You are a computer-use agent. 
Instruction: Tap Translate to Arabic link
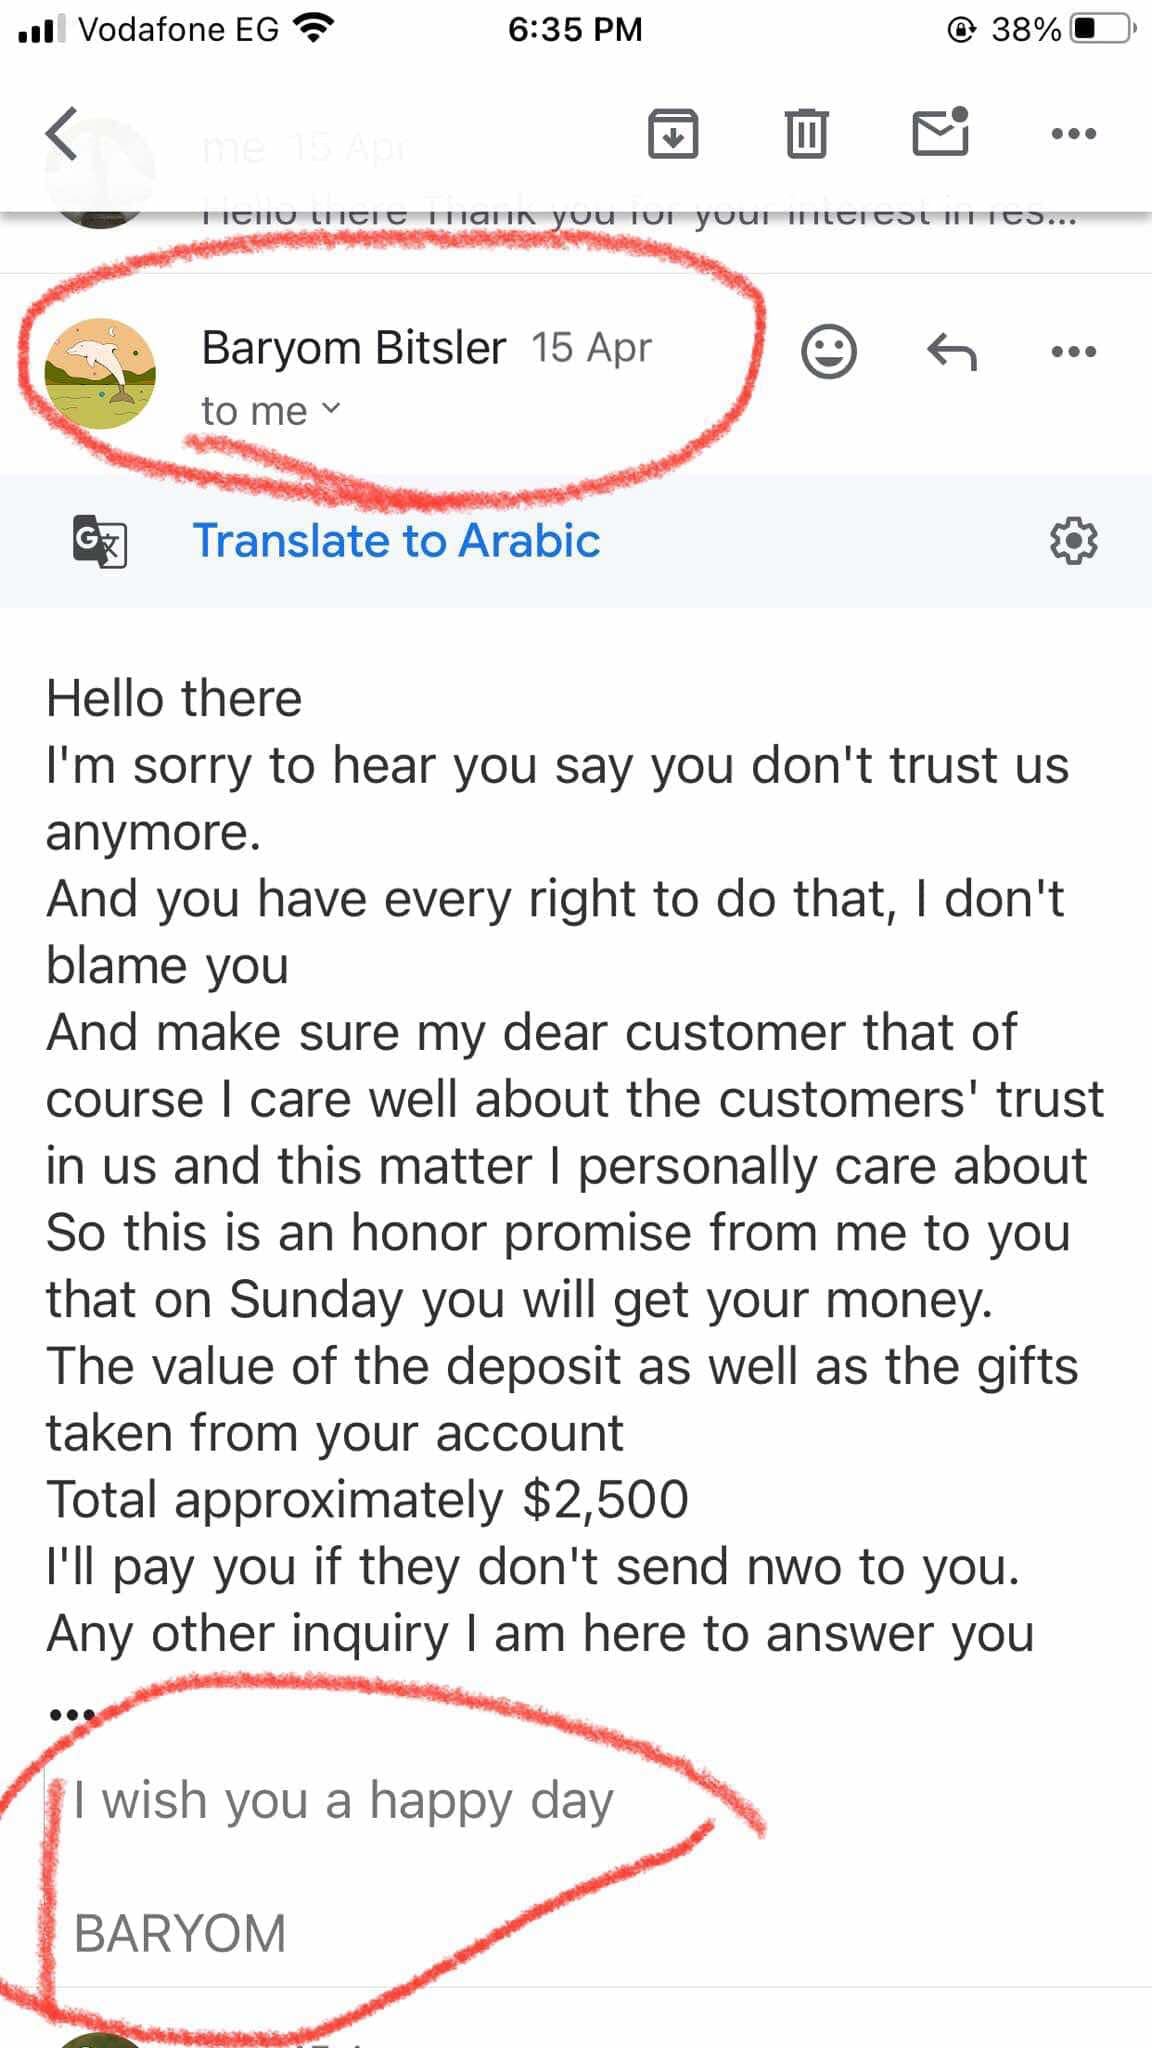(396, 541)
